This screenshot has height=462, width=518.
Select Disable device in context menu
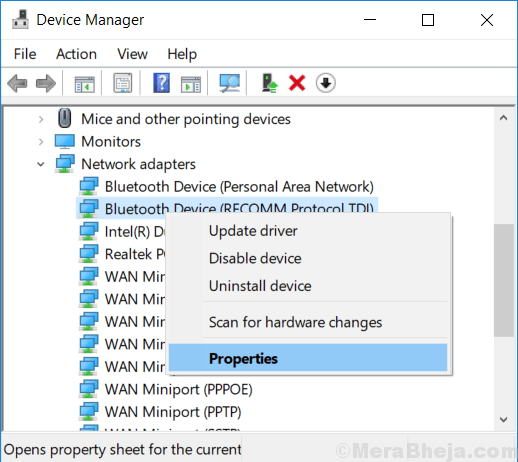255,258
